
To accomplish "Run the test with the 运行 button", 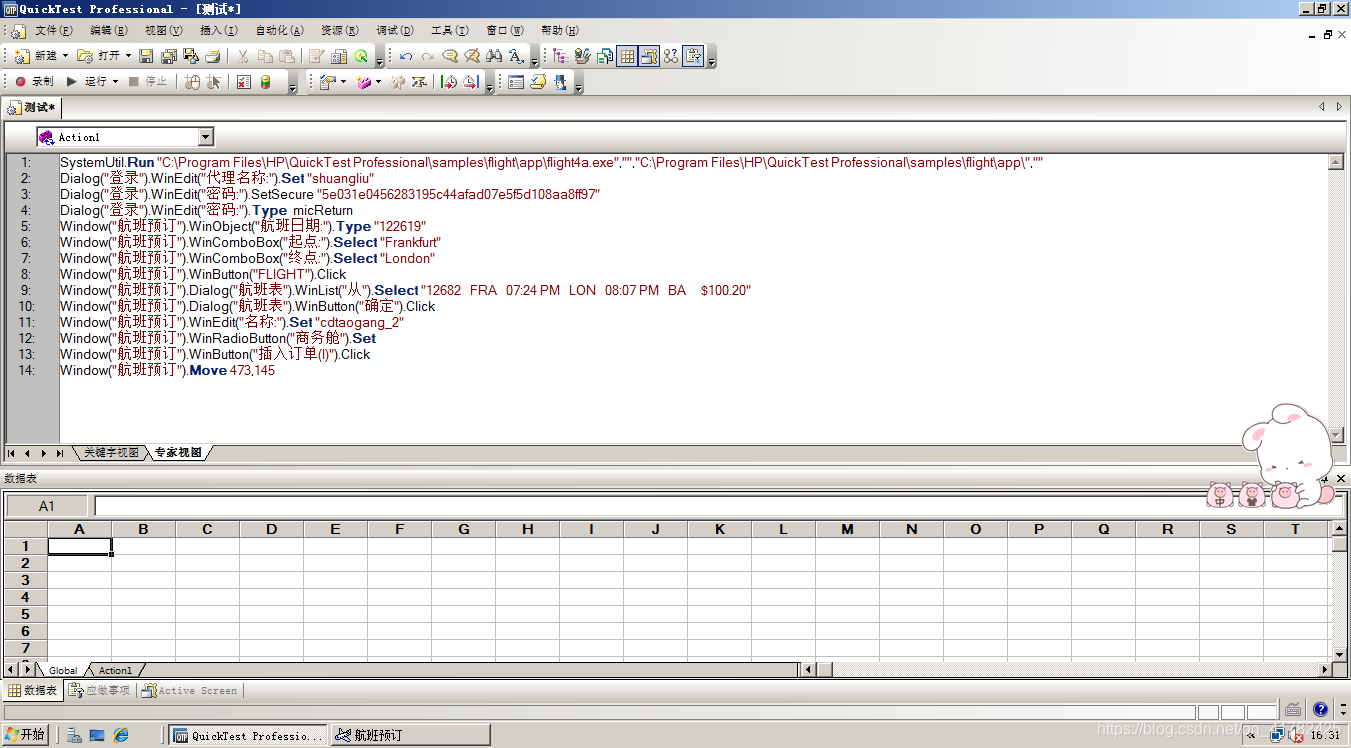I will (87, 82).
